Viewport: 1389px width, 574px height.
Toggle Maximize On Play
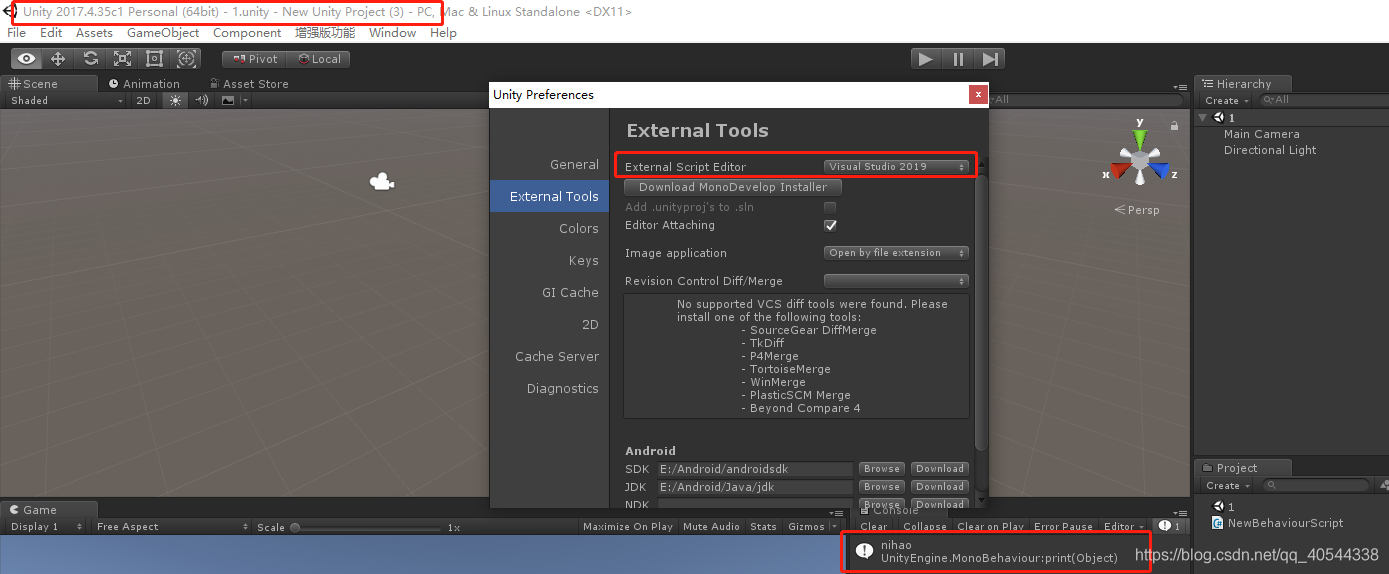(x=628, y=527)
